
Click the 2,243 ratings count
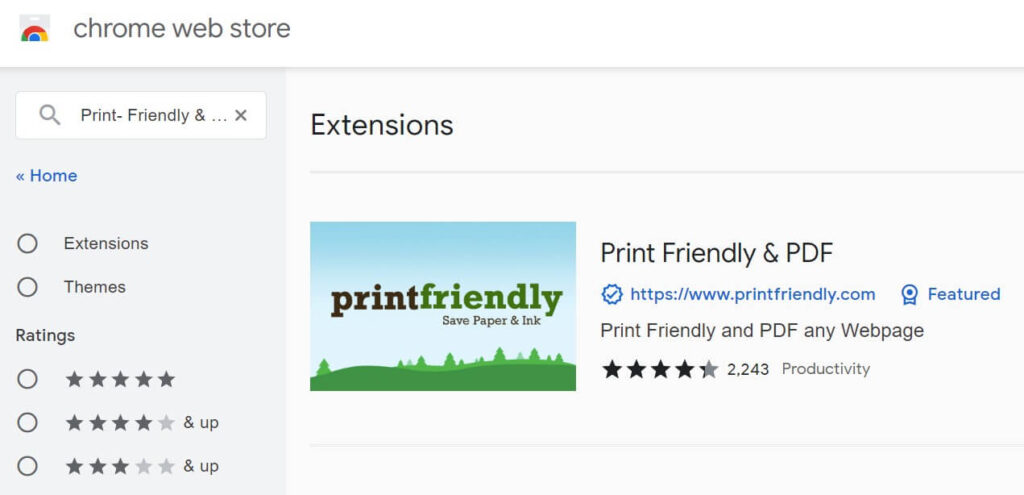(x=748, y=370)
